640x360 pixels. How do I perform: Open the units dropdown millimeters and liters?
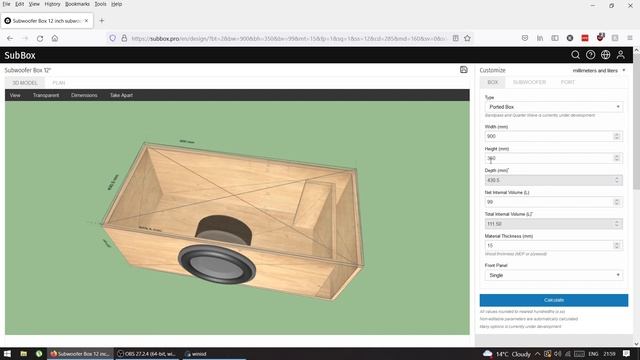click(598, 70)
